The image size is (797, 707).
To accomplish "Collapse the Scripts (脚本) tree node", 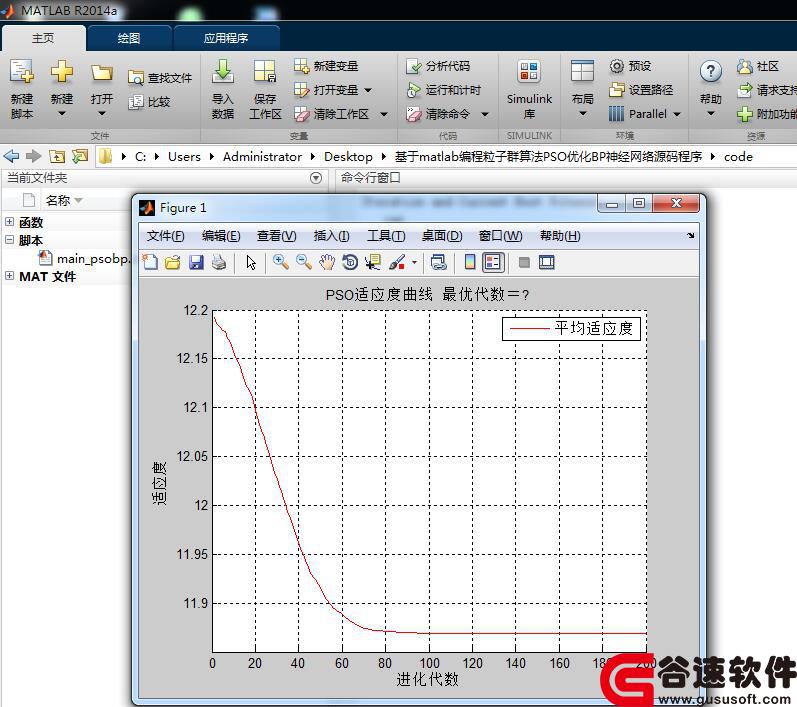I will pos(9,239).
